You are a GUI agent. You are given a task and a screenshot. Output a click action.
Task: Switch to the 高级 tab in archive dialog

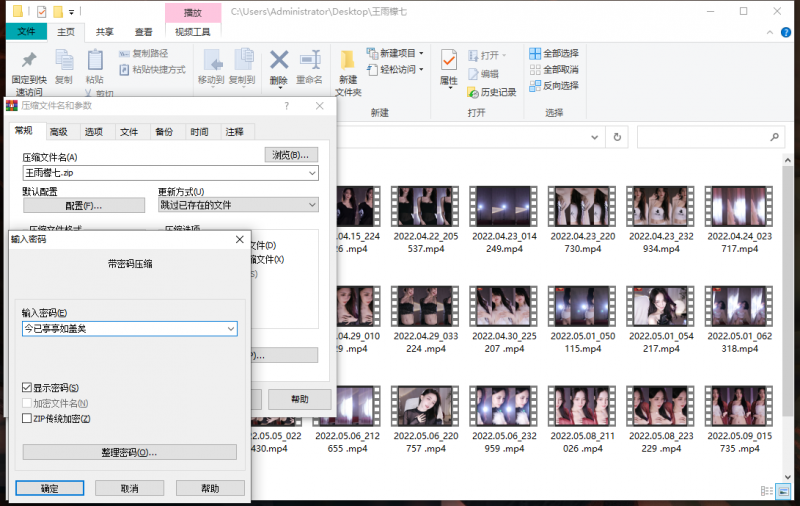click(x=59, y=132)
